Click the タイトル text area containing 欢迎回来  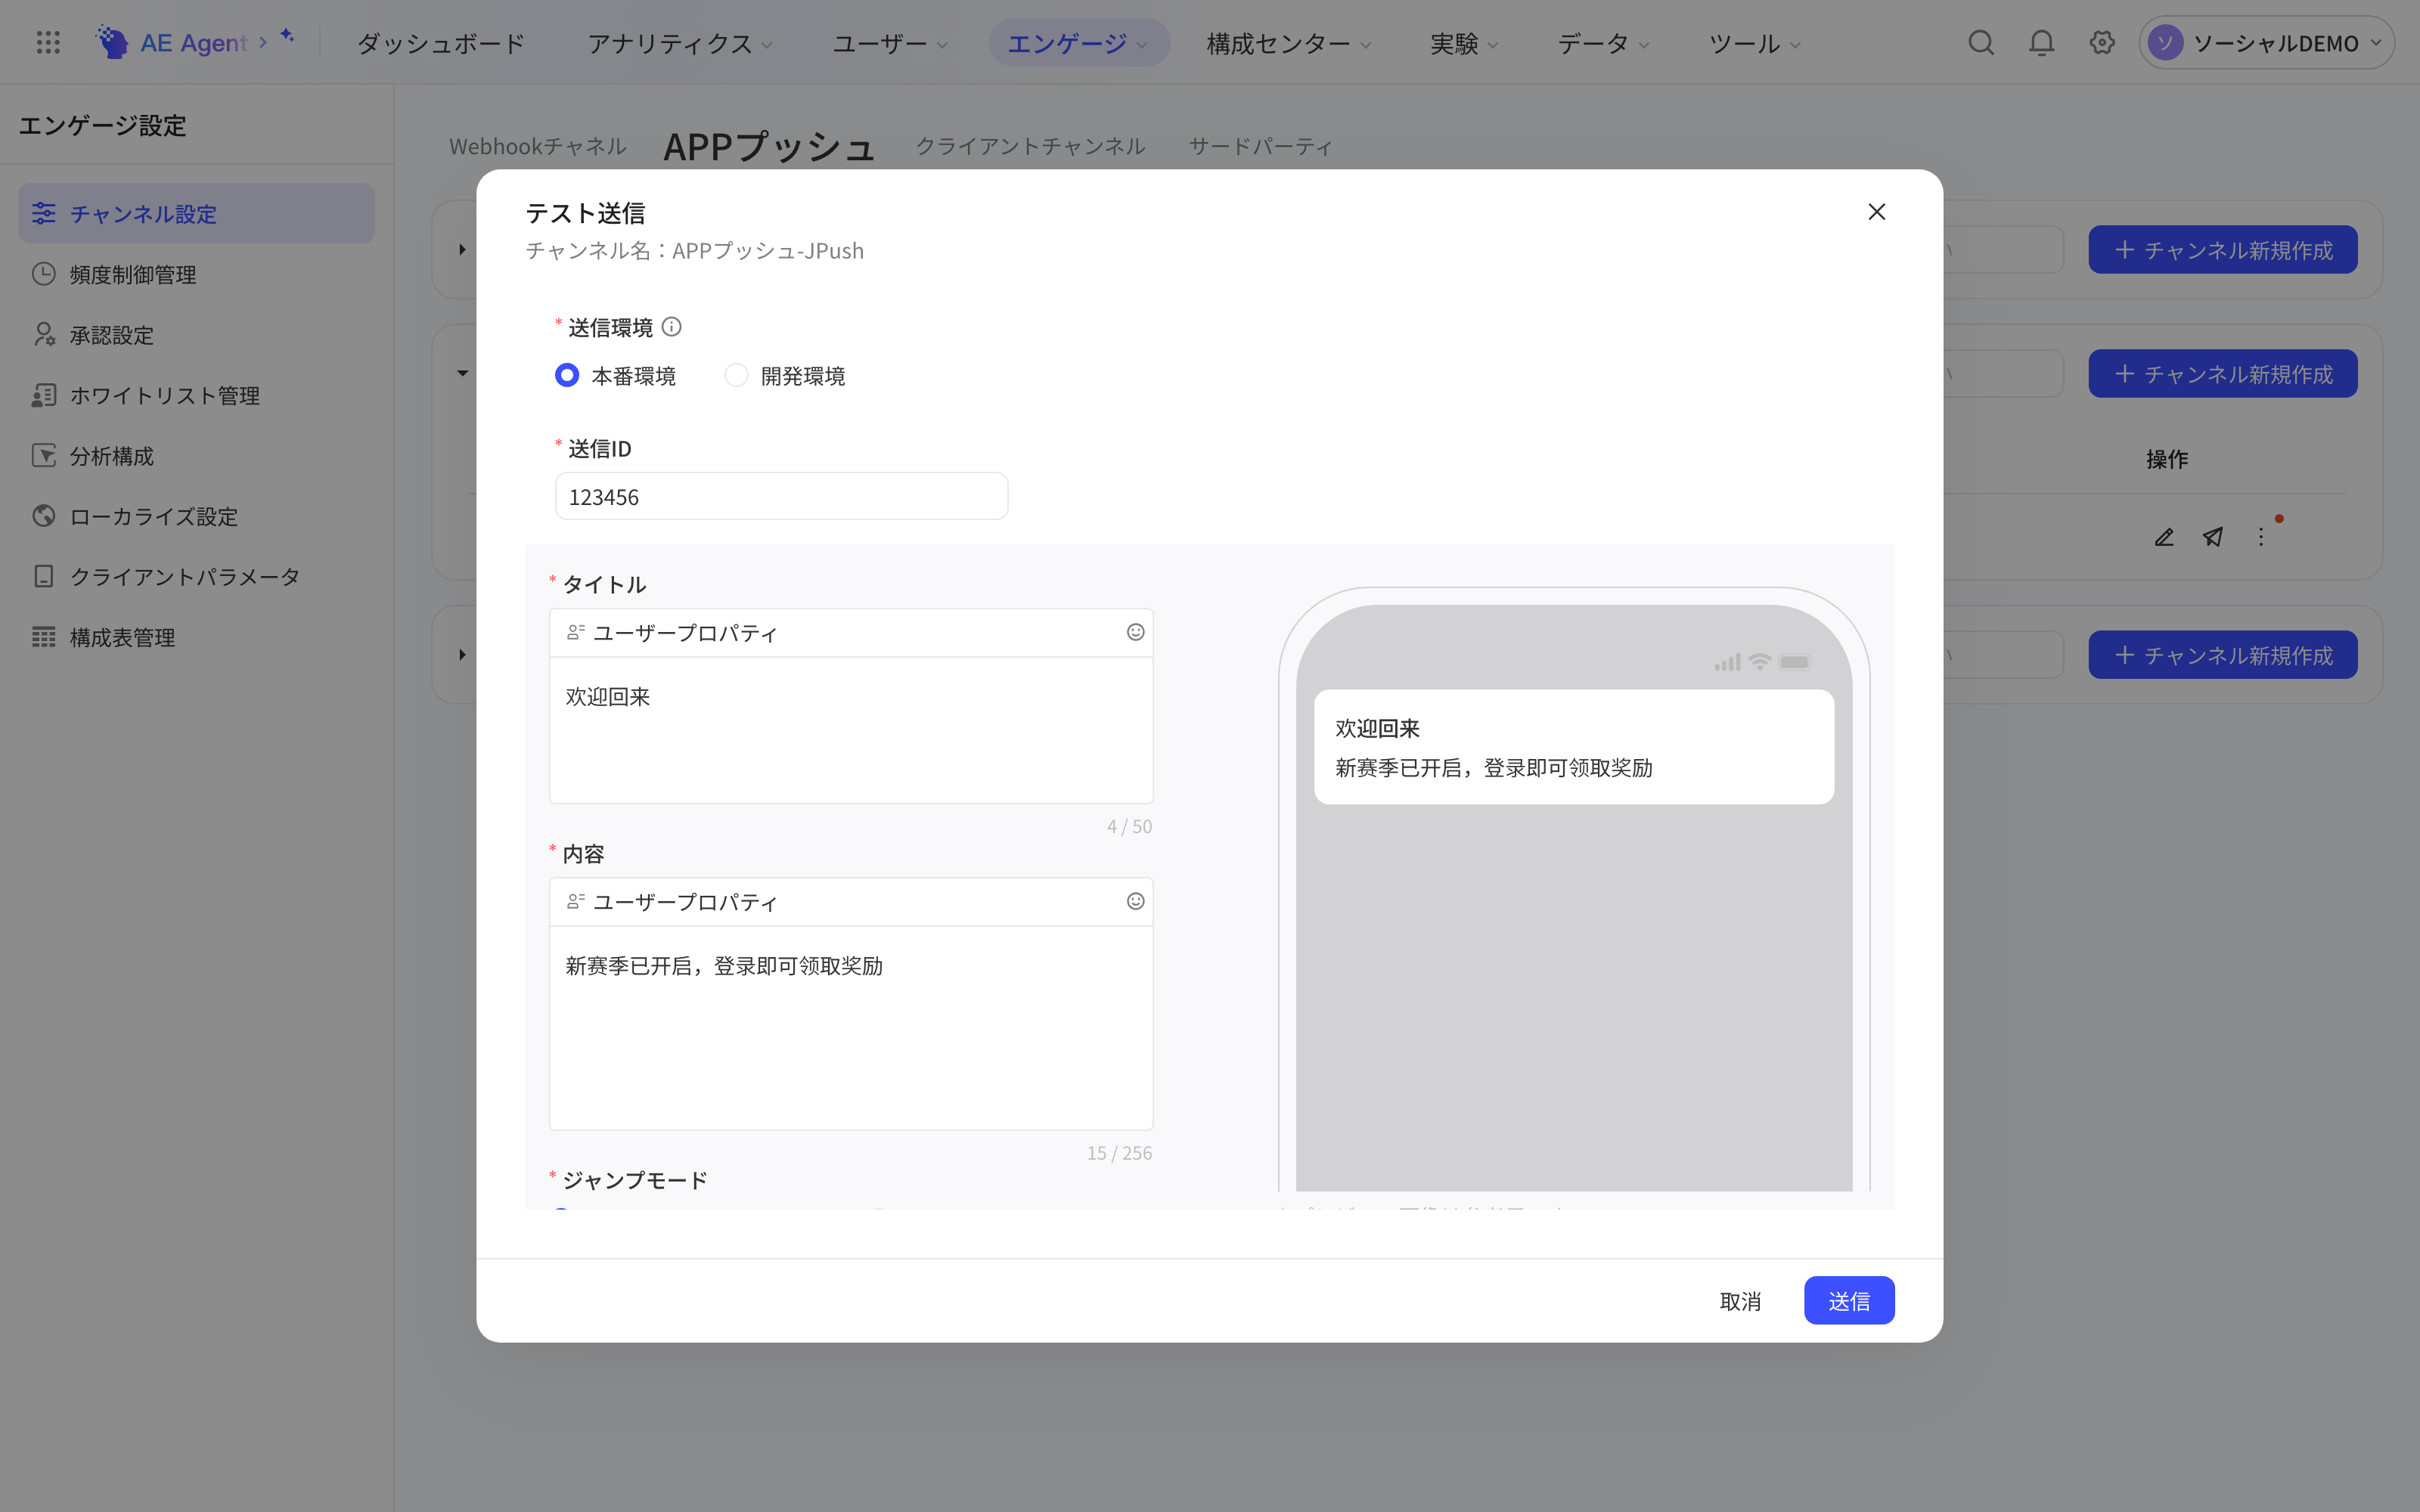pyautogui.click(x=851, y=730)
